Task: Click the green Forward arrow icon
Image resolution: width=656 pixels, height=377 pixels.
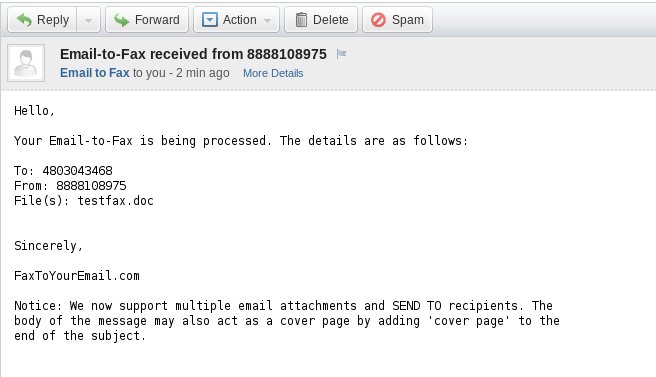Action: [x=122, y=20]
